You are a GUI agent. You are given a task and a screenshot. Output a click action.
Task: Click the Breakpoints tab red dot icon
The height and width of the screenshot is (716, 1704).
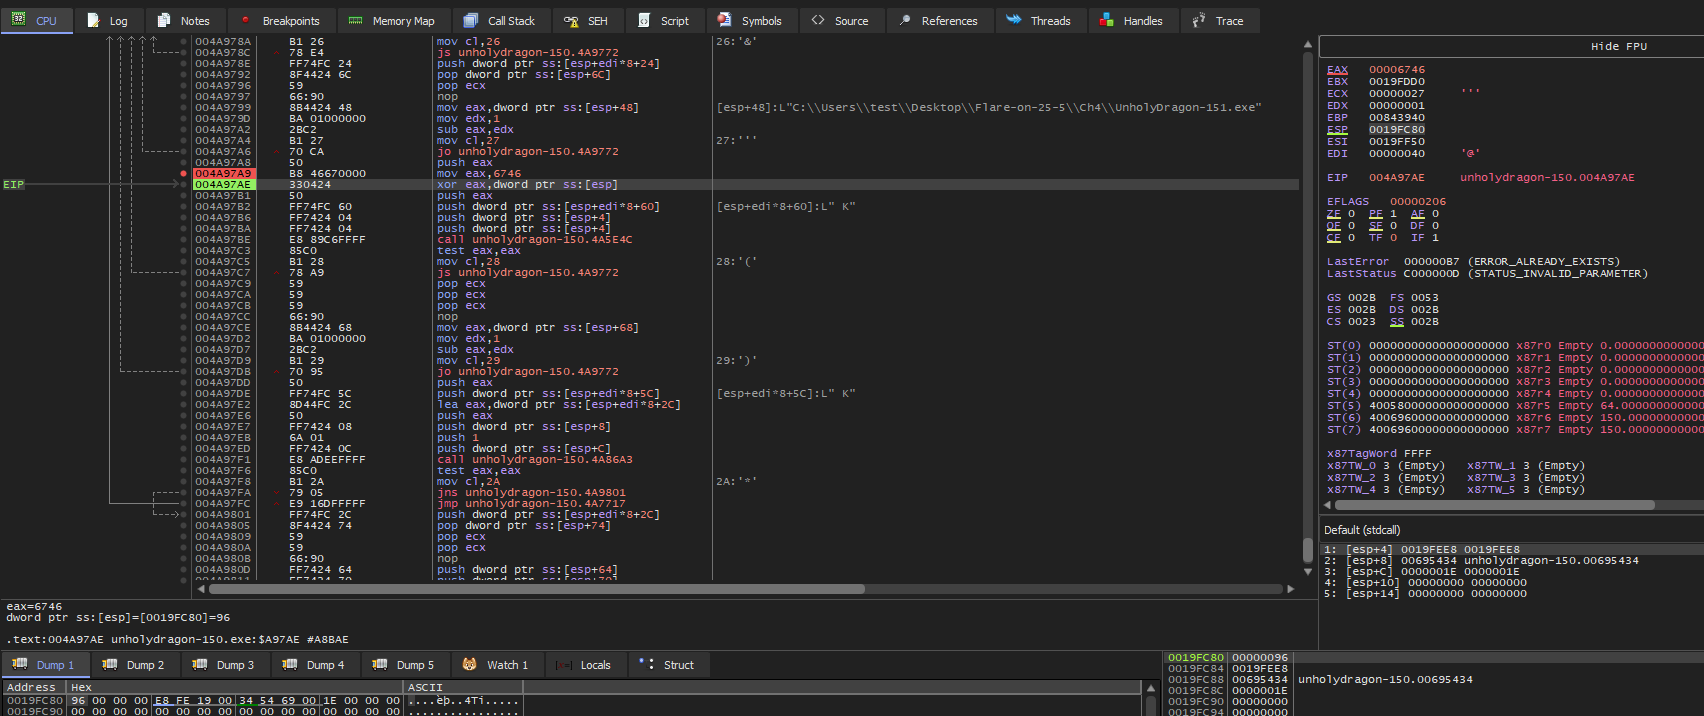click(246, 21)
